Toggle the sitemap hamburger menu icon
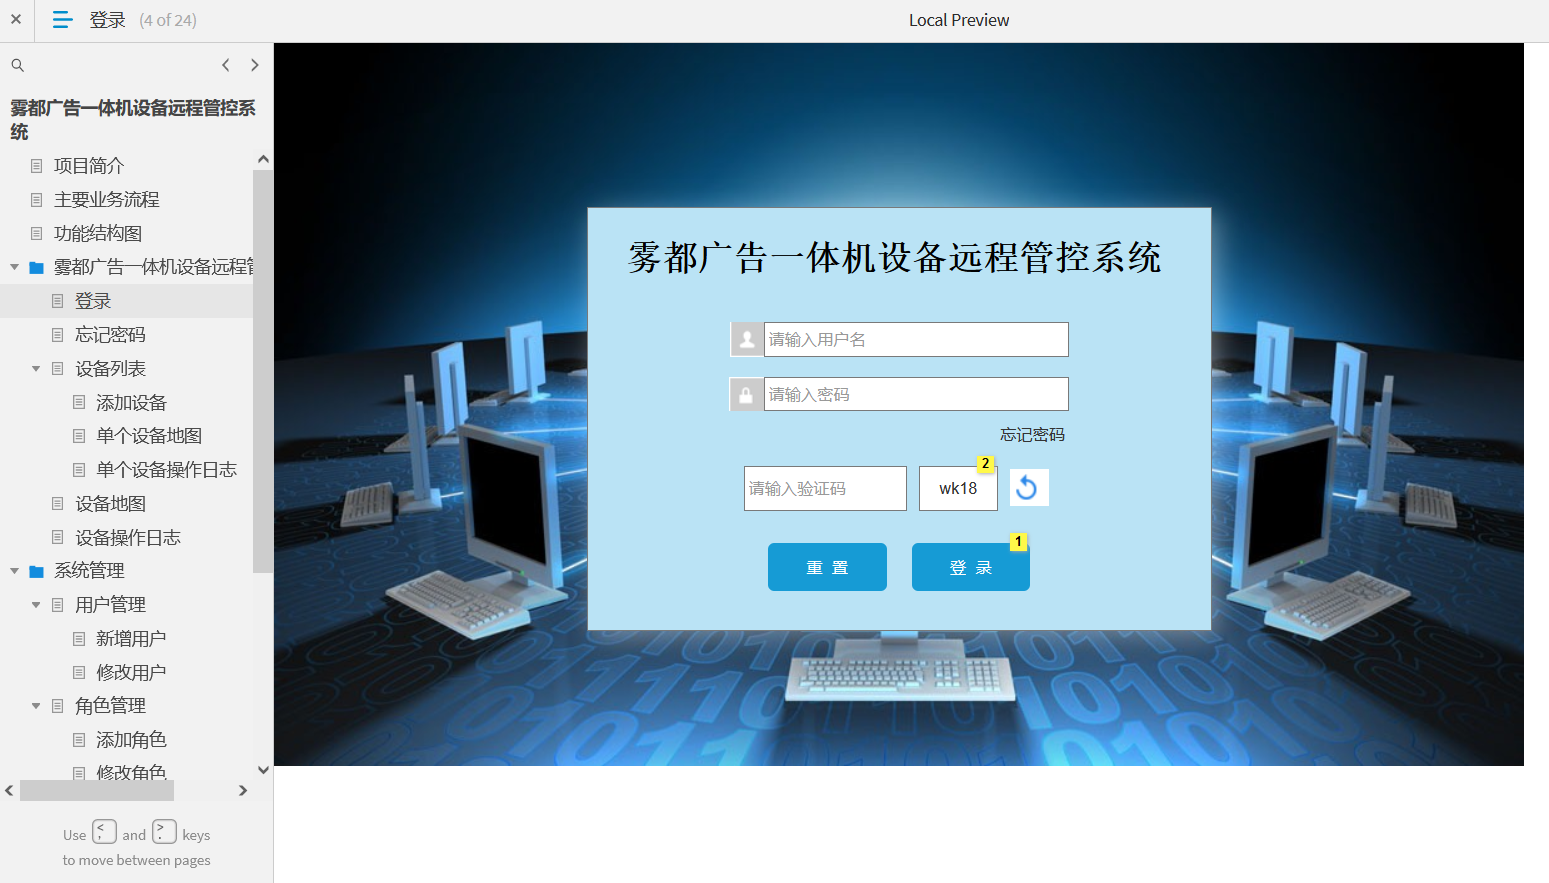 [x=62, y=20]
